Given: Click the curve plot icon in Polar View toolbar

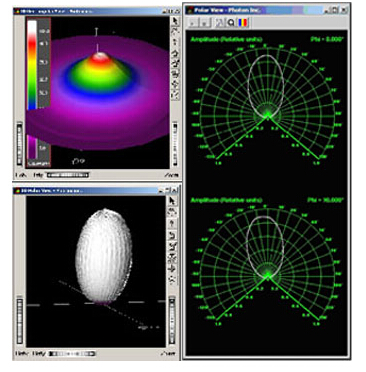Looking at the screenshot, I should pos(219,23).
